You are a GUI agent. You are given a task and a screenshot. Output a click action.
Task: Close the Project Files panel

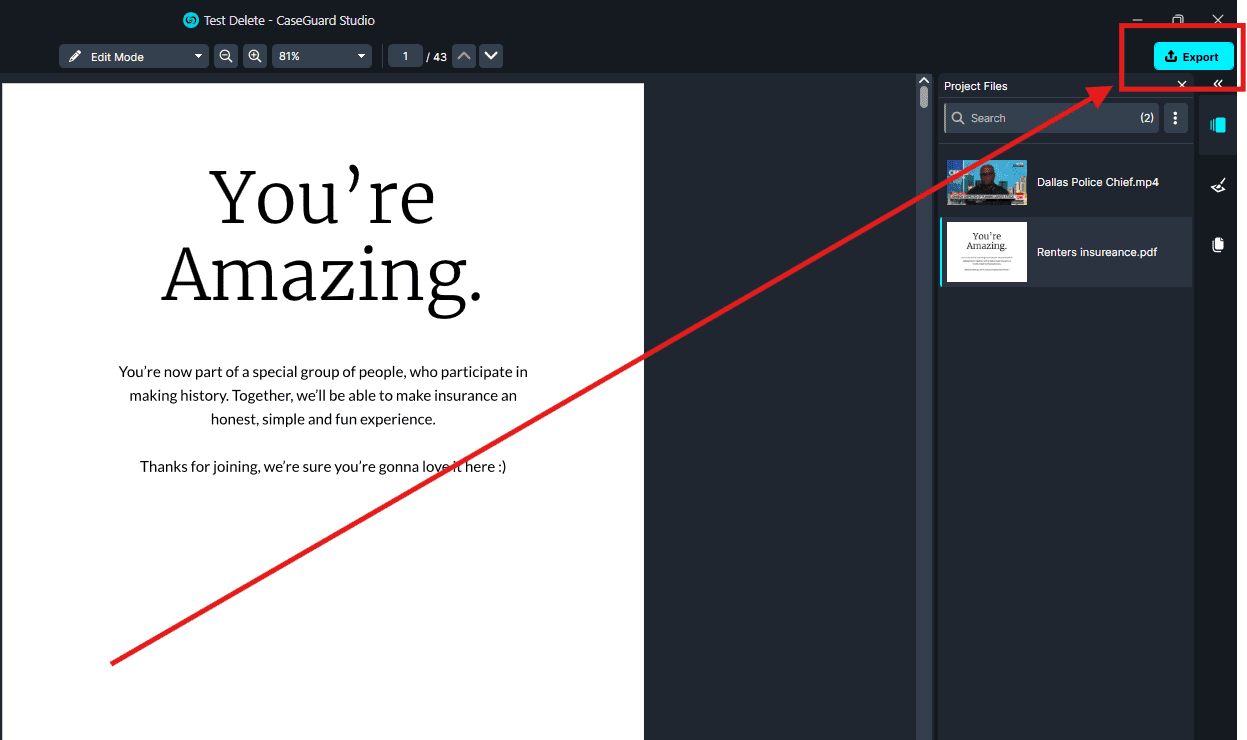click(x=1181, y=86)
